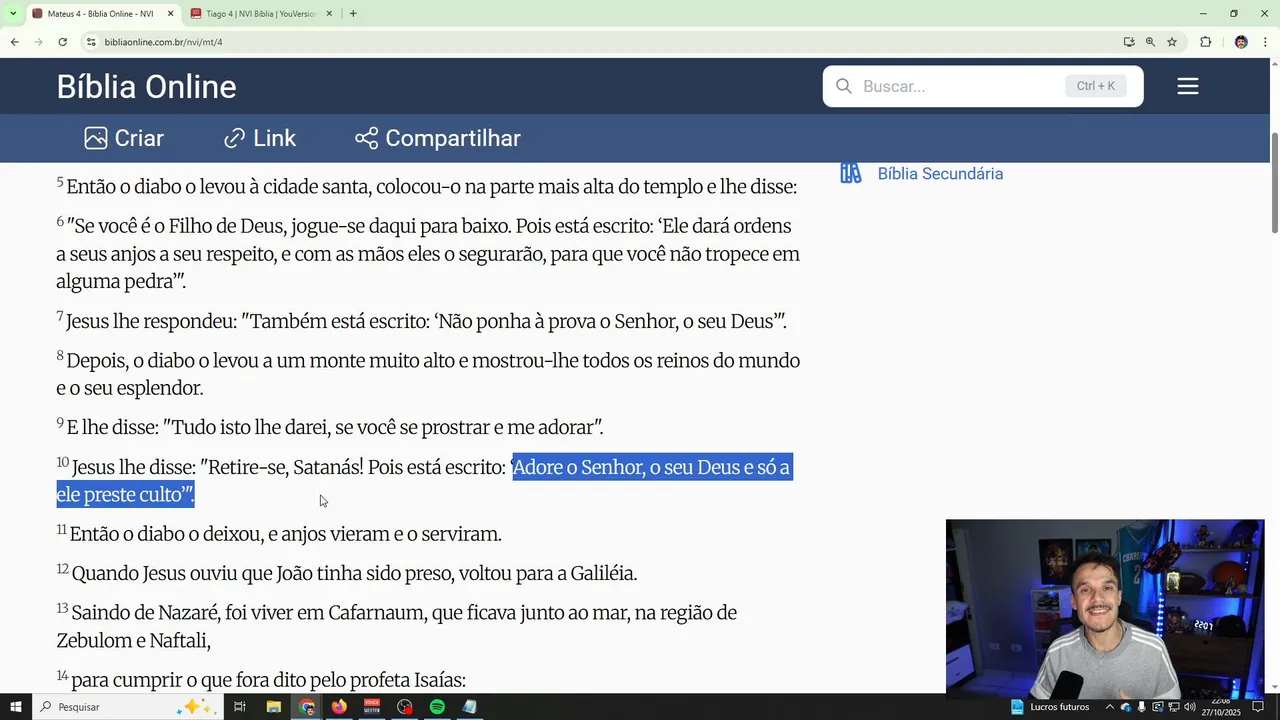Click the magnifier icon in search box
This screenshot has width=1280, height=720.
coord(844,86)
